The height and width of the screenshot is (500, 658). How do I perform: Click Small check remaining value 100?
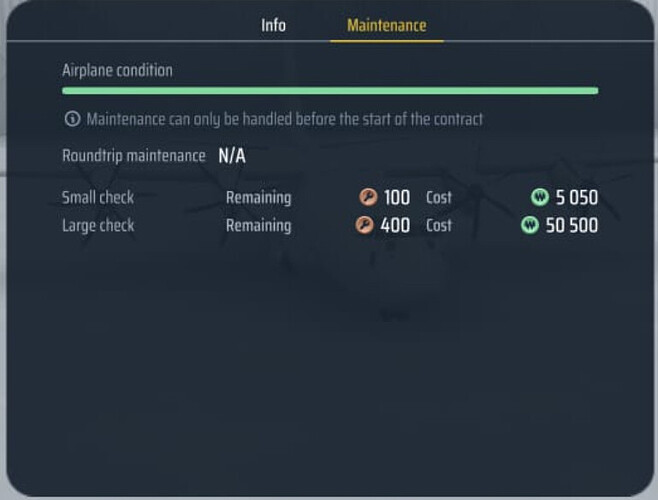[x=397, y=197]
